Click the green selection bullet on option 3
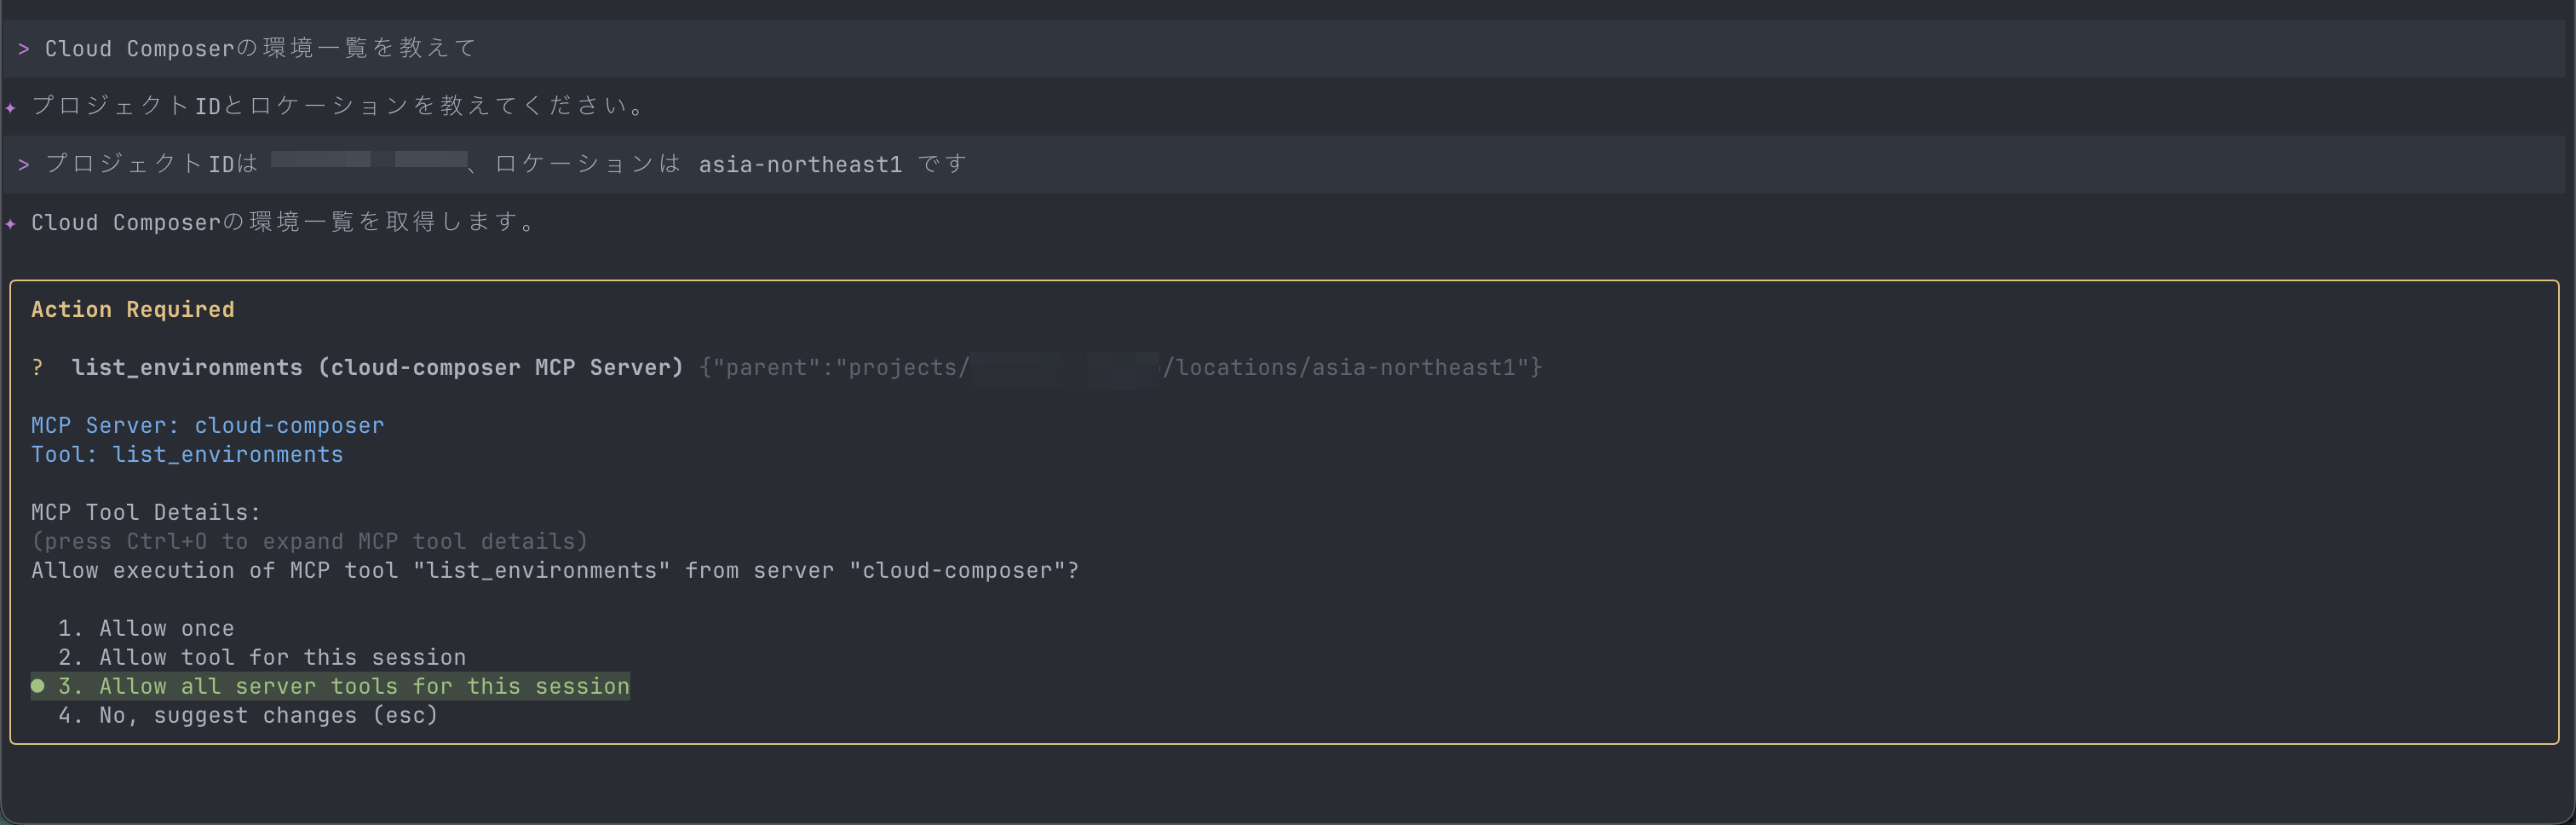Viewport: 2576px width, 825px height. pyautogui.click(x=38, y=686)
